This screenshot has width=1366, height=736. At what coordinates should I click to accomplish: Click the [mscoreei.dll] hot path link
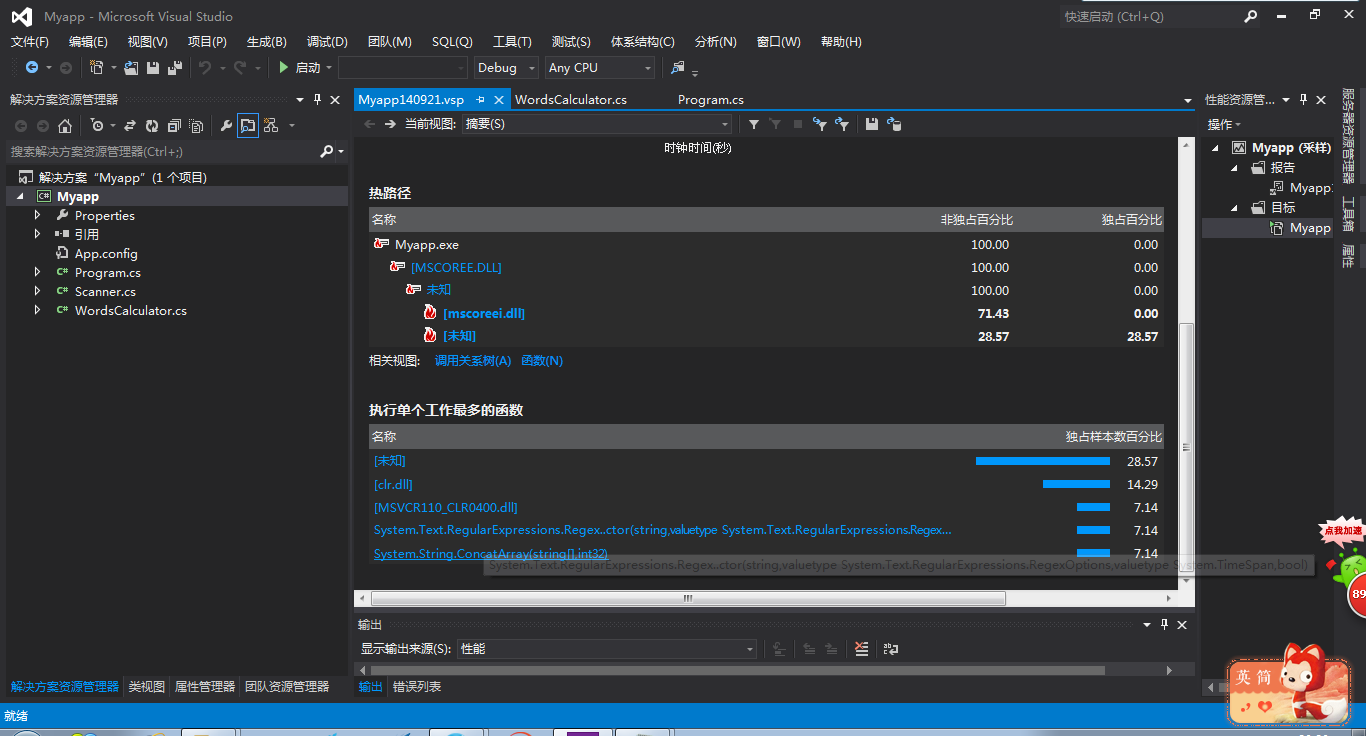point(484,313)
